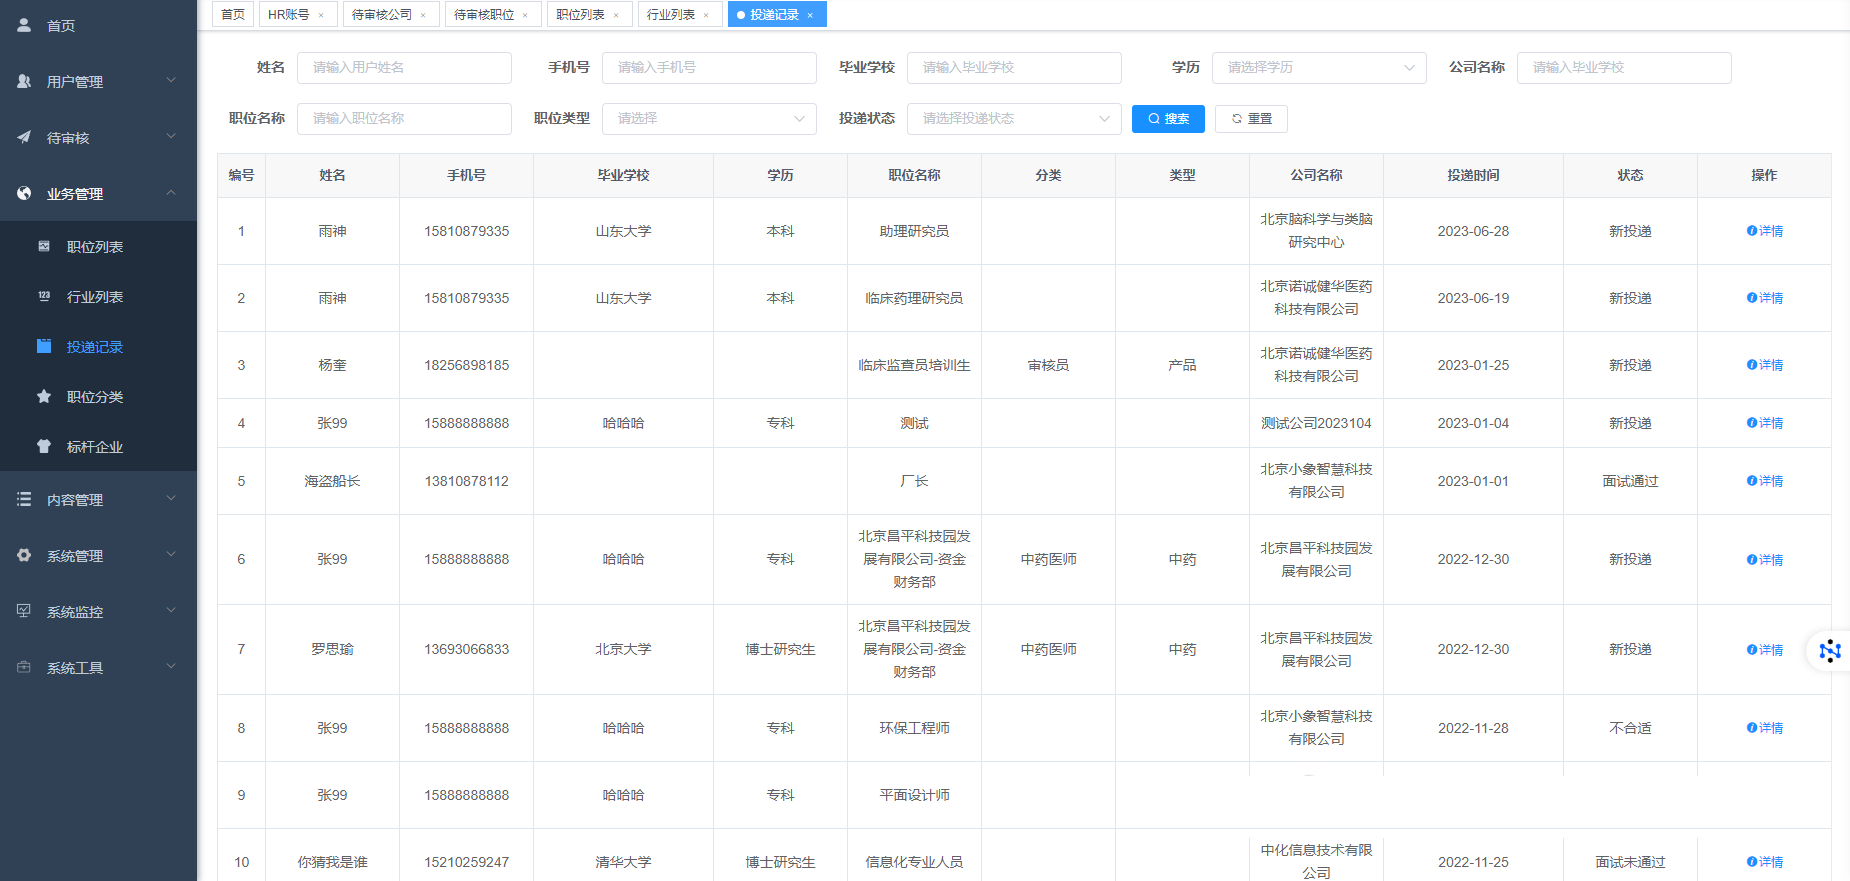Image resolution: width=1850 pixels, height=881 pixels.
Task: Close the HR账号 tab
Action: pos(321,15)
